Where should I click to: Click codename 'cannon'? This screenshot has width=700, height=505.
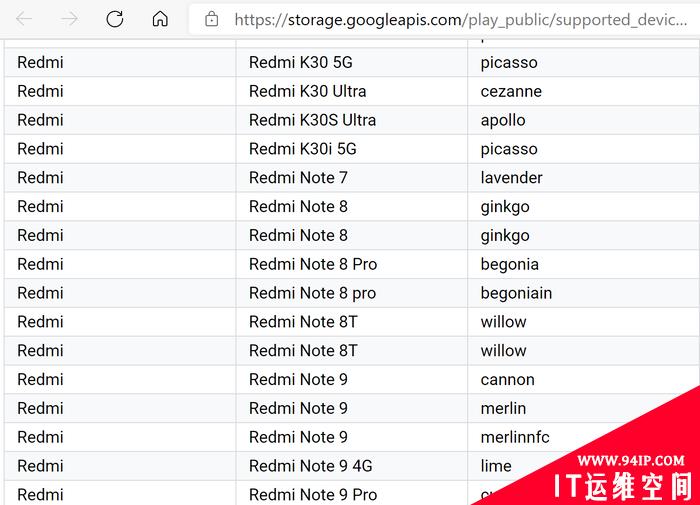point(508,380)
